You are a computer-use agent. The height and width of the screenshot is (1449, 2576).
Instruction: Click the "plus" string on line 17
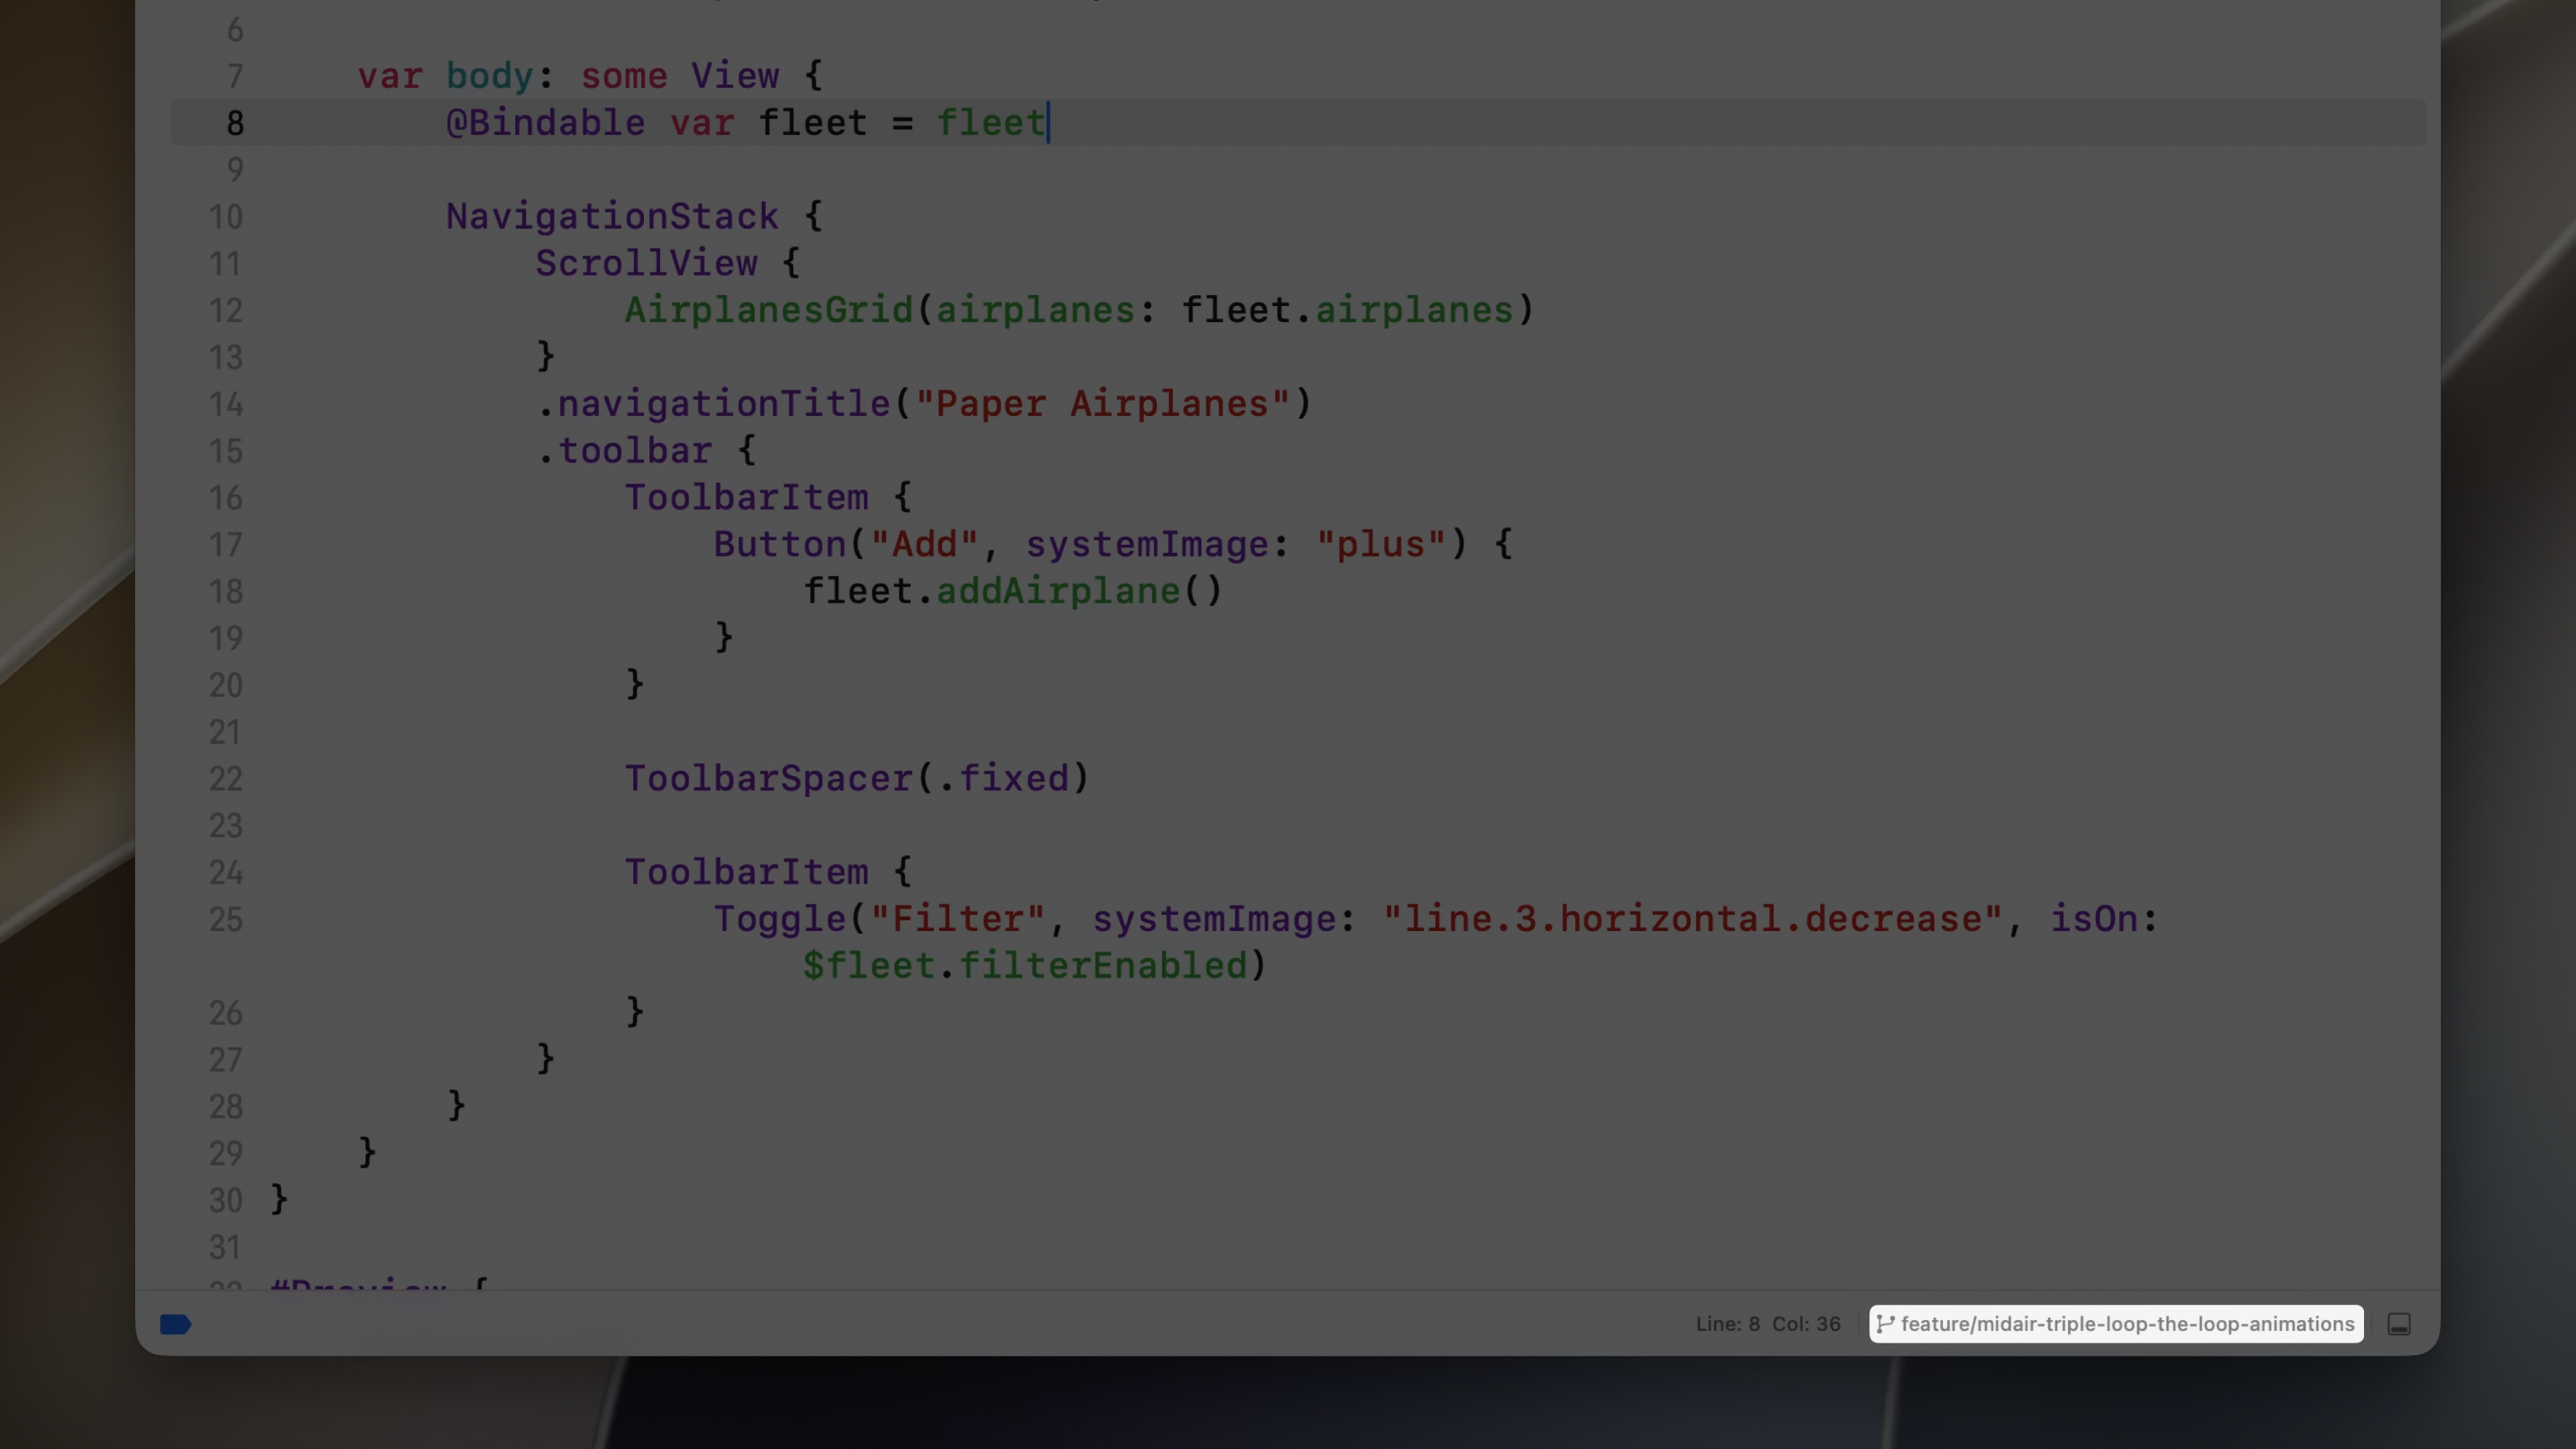click(x=1381, y=545)
